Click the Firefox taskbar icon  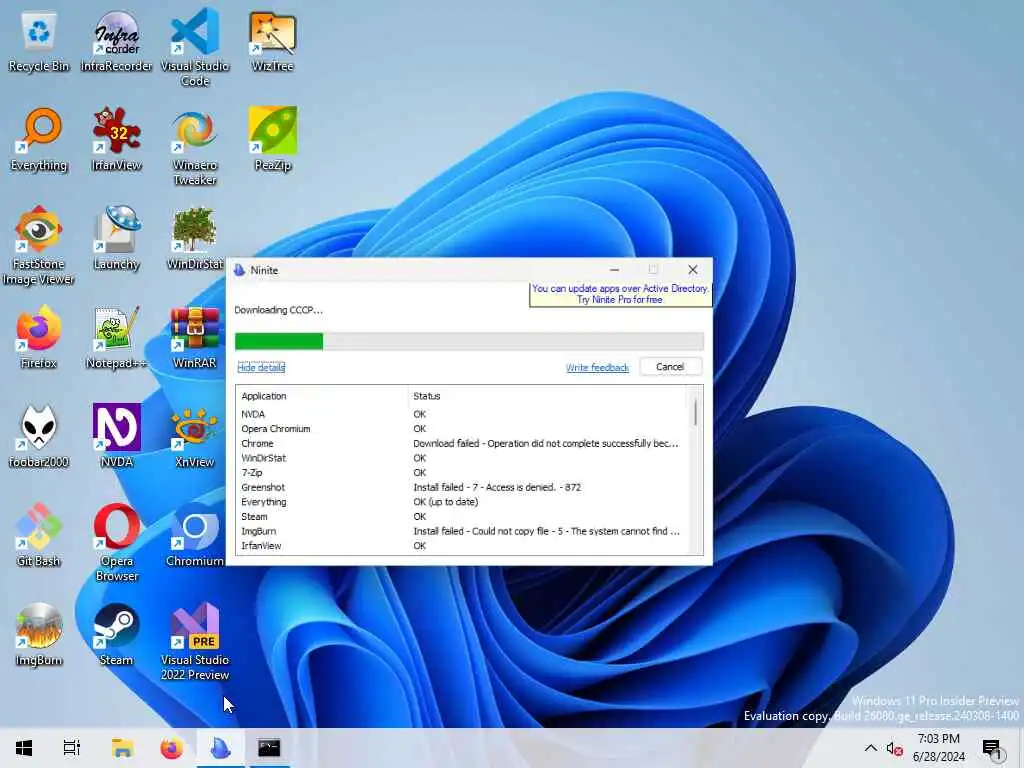point(172,748)
